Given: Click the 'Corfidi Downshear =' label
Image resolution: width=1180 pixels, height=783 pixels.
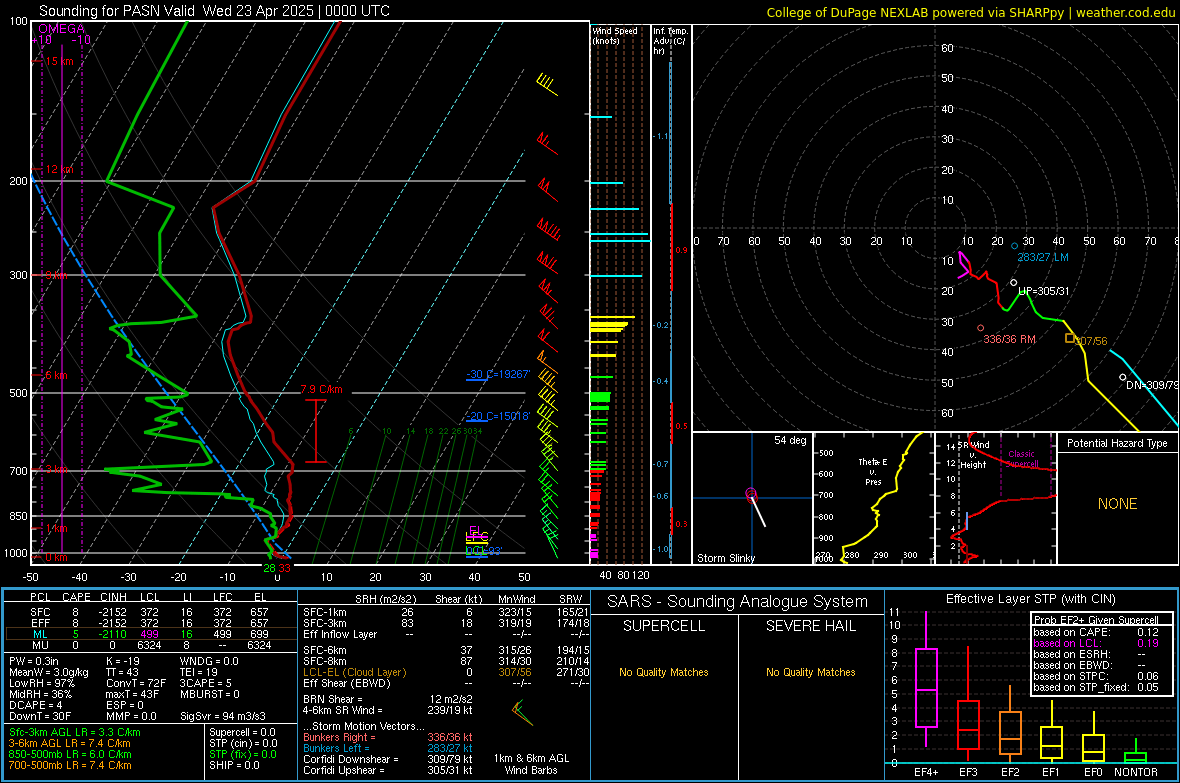Looking at the screenshot, I should [346, 759].
